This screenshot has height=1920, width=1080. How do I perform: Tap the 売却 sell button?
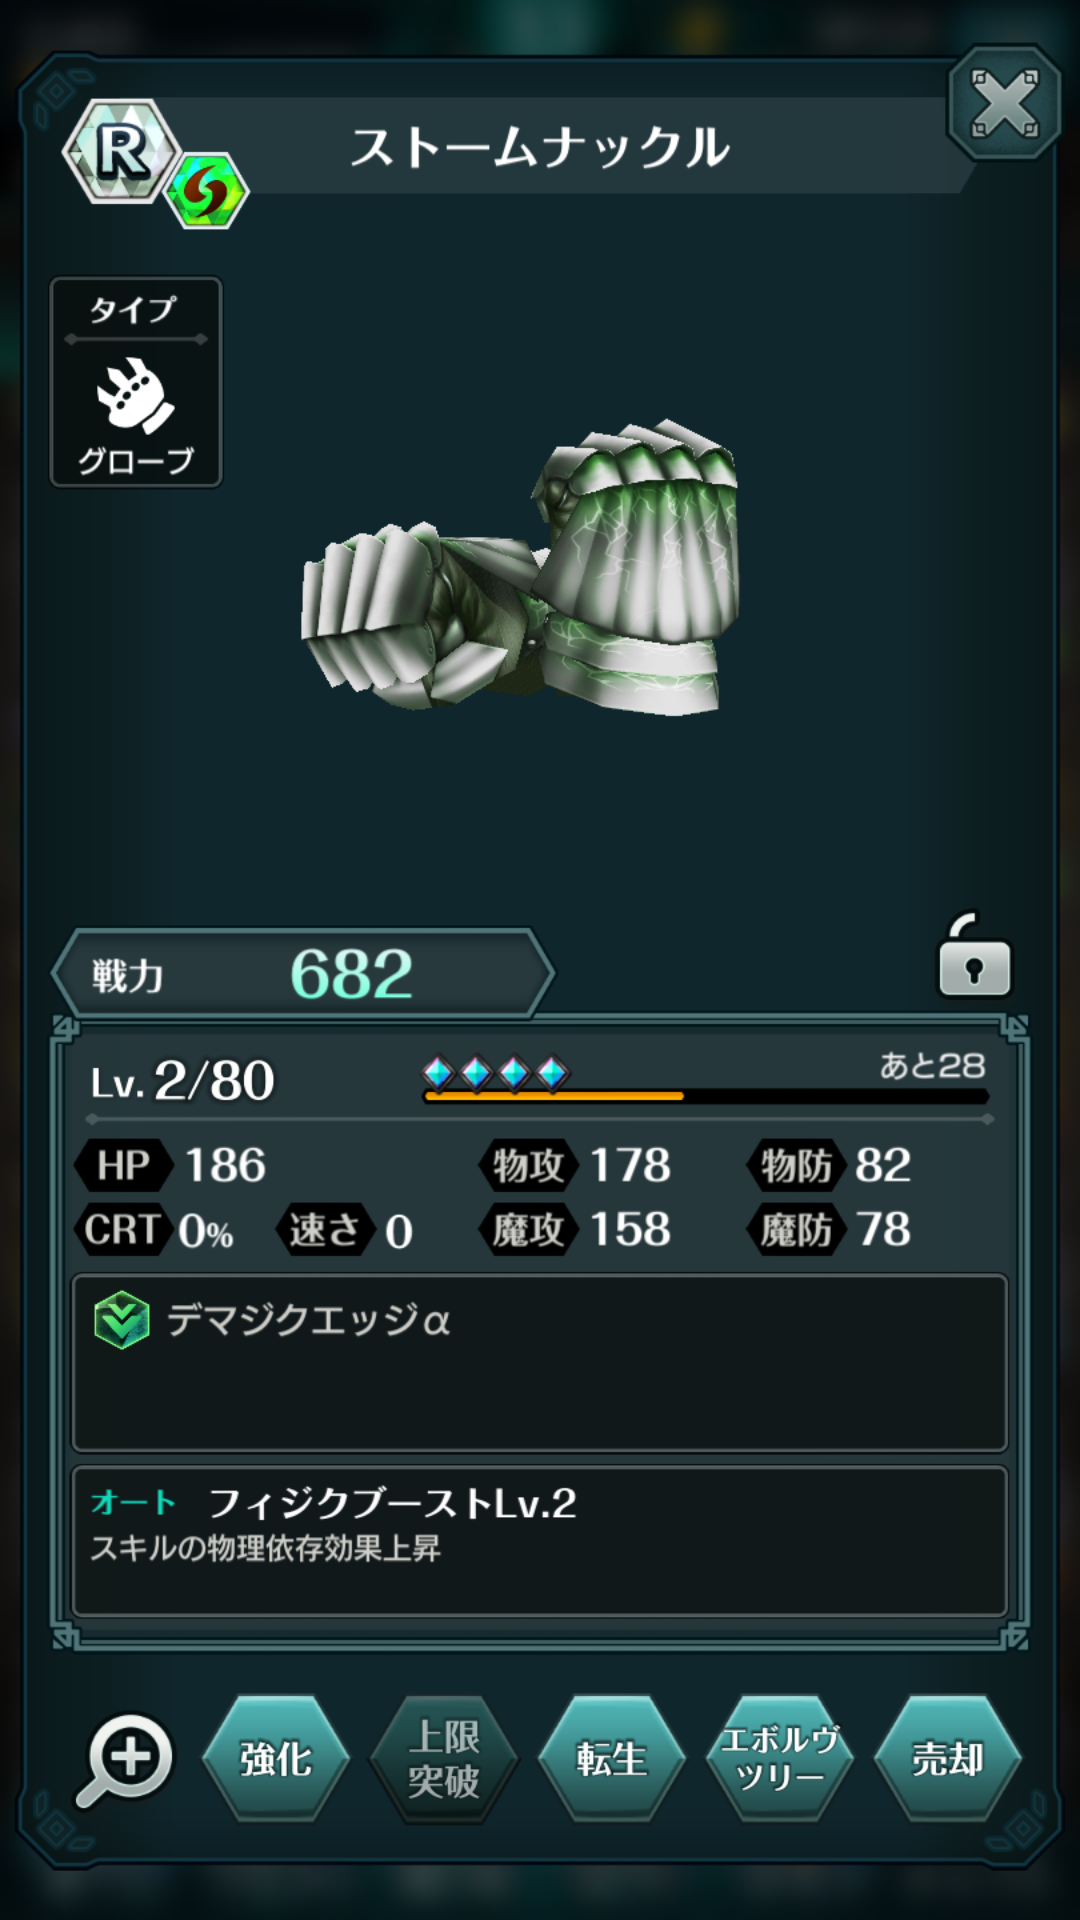click(x=947, y=1759)
